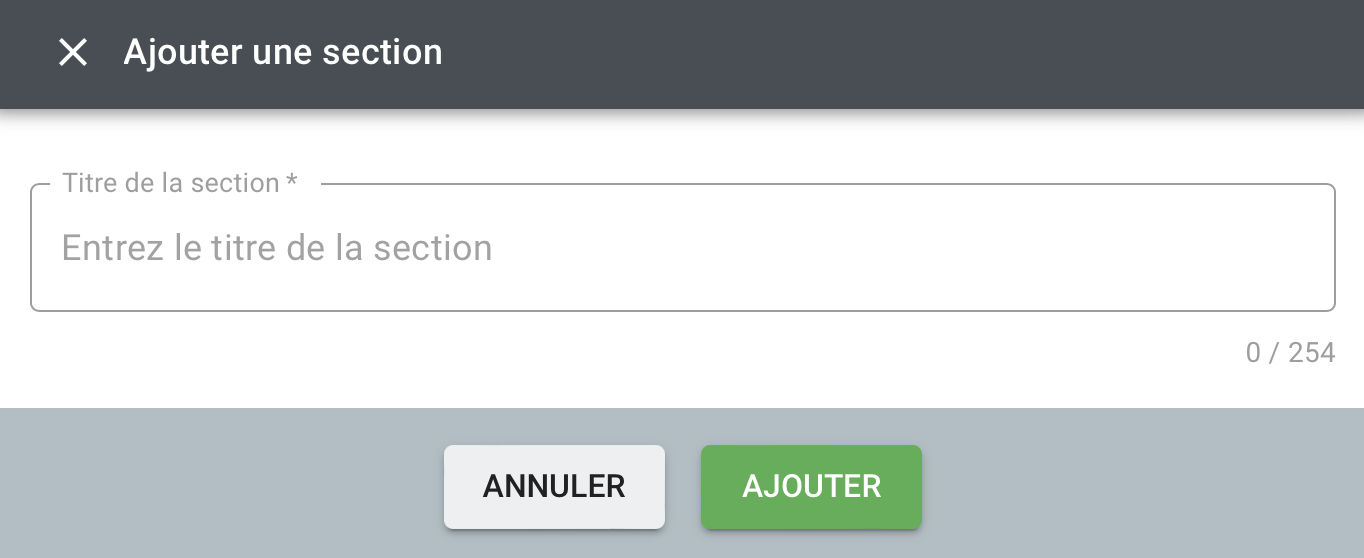The width and height of the screenshot is (1364, 558).
Task: Submit the form with the AJOUTER button
Action: [811, 487]
